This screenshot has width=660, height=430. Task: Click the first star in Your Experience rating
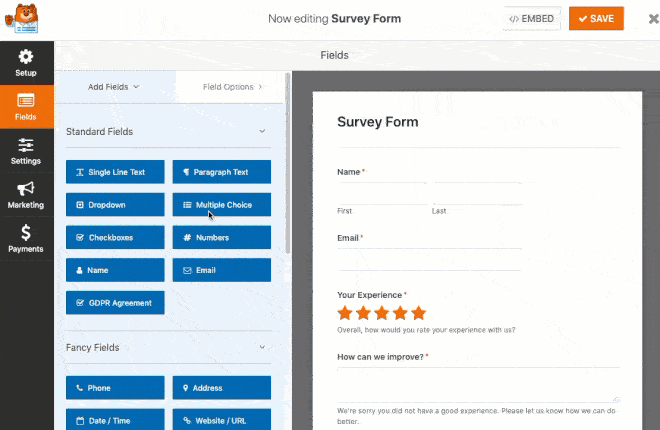pos(346,313)
